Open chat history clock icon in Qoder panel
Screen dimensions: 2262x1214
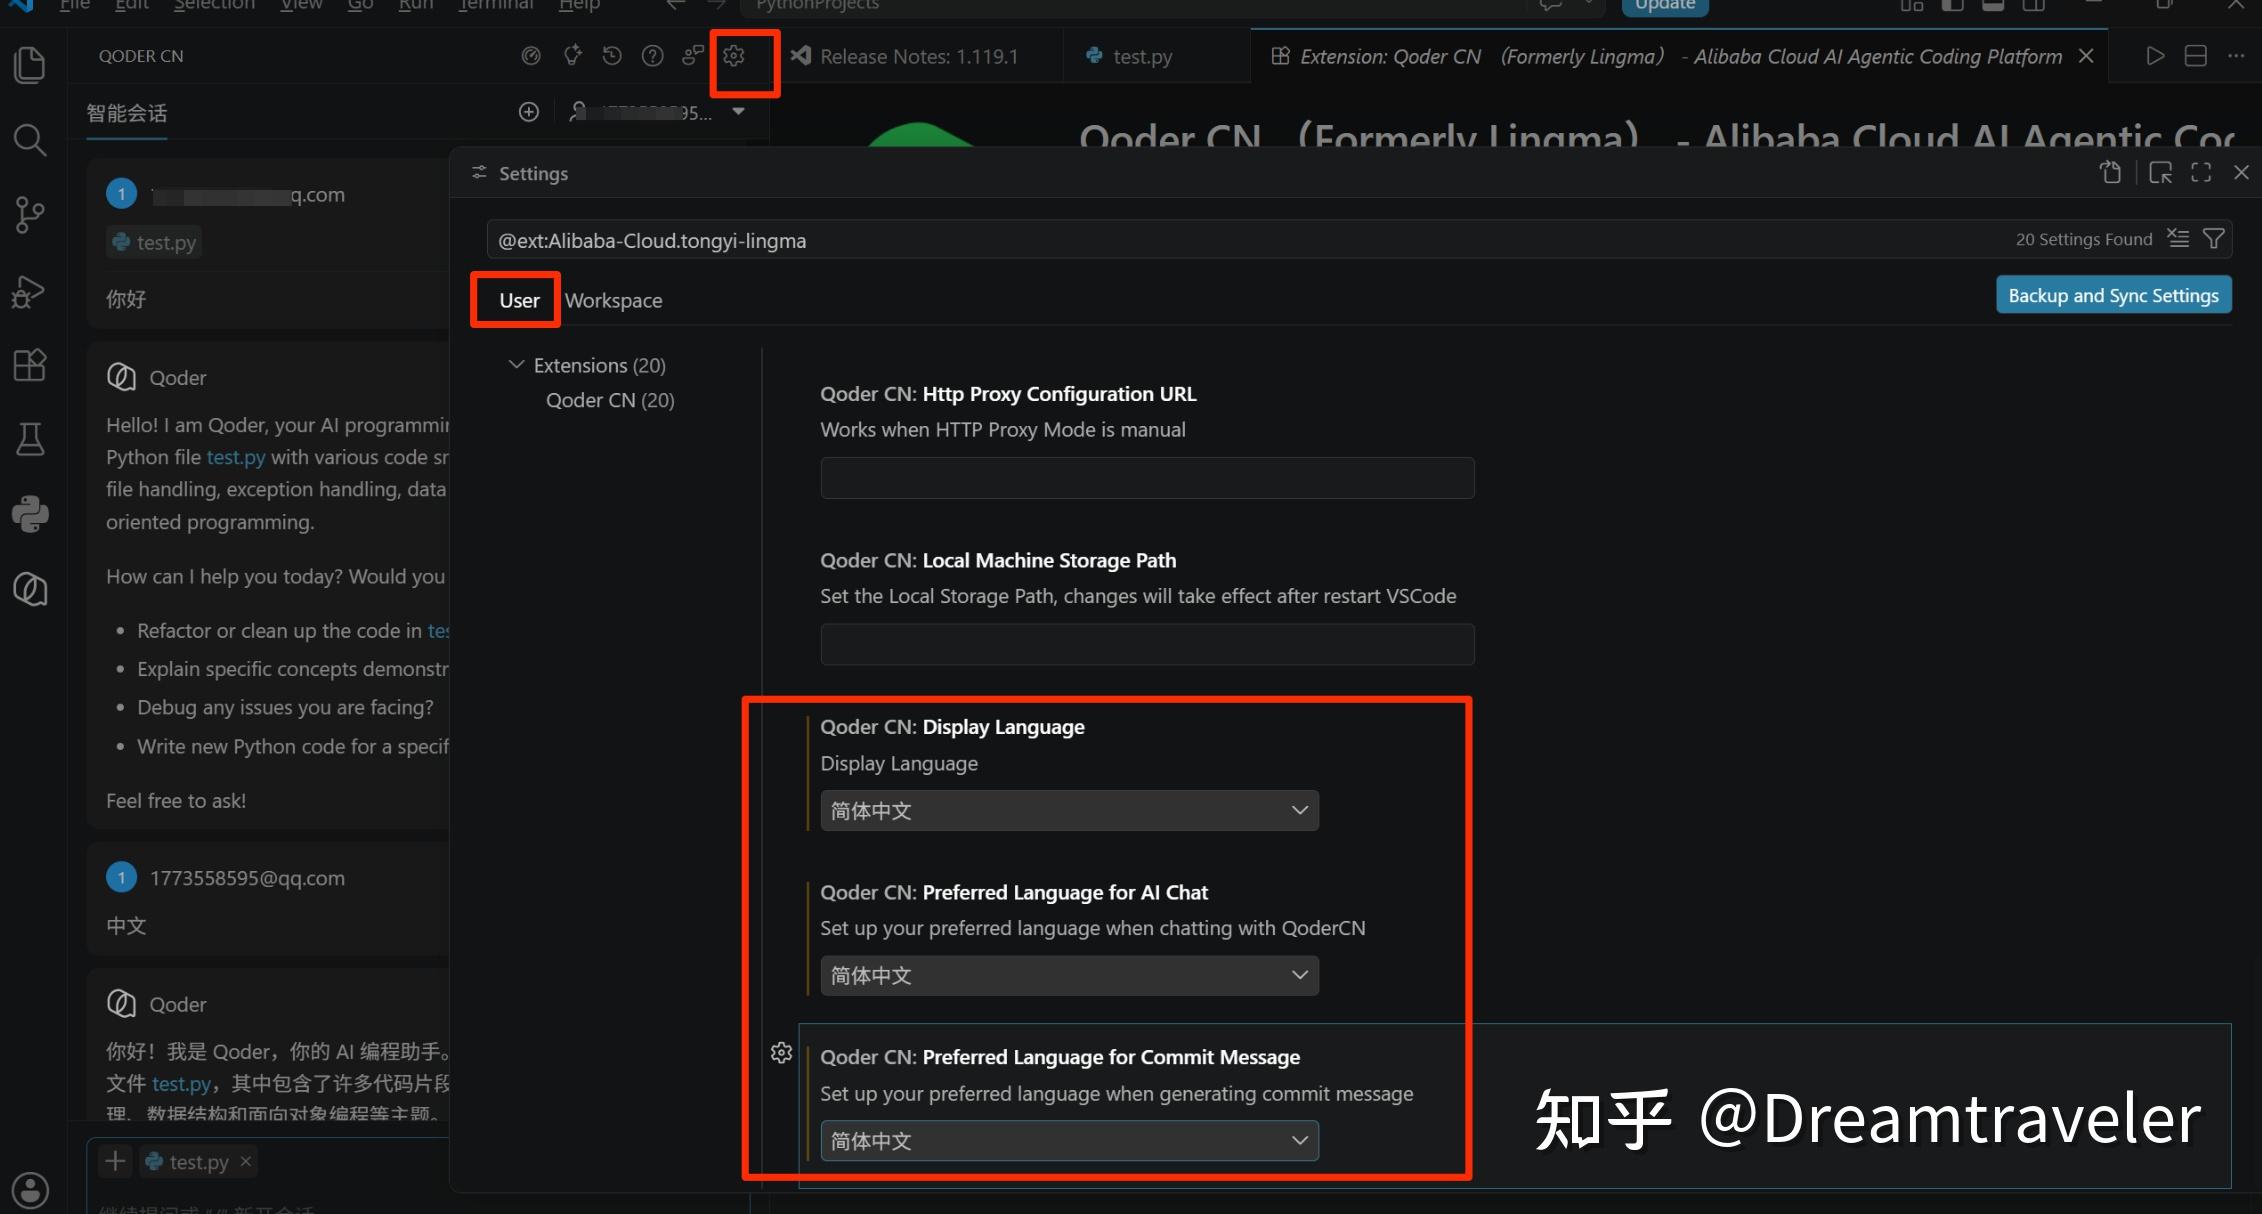[x=612, y=56]
